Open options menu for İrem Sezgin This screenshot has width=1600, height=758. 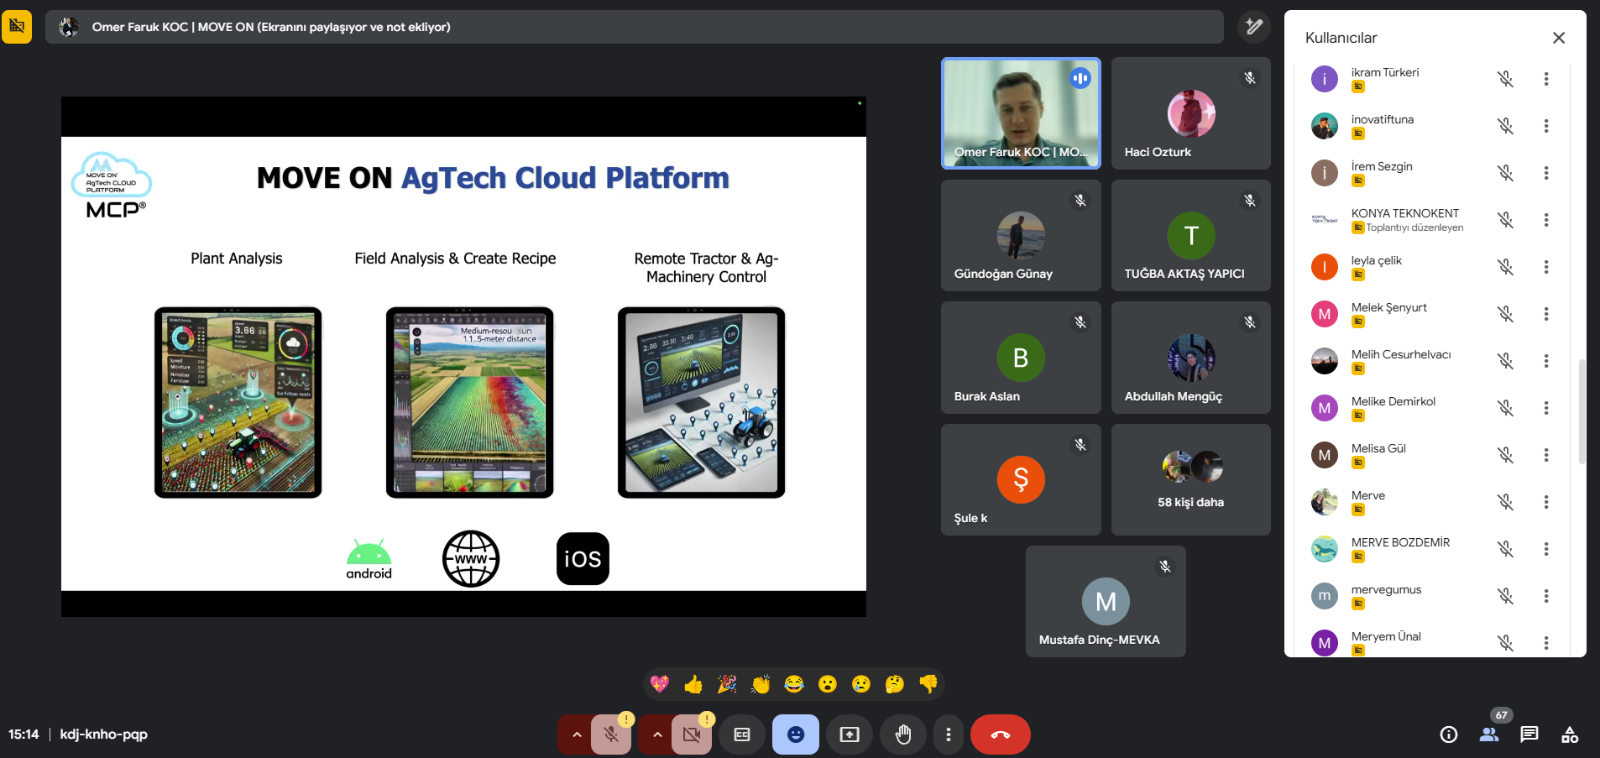pos(1546,173)
